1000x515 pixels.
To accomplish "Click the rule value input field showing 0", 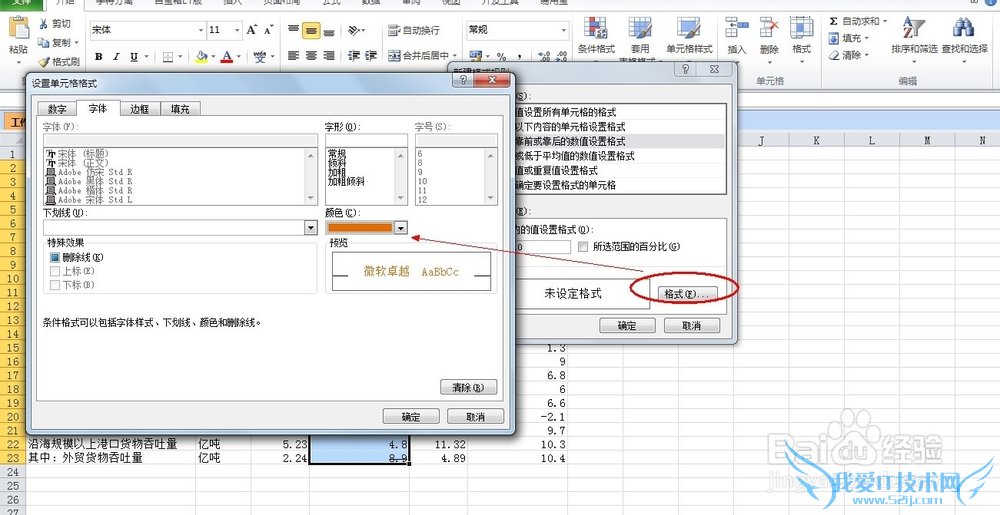I will (x=543, y=247).
